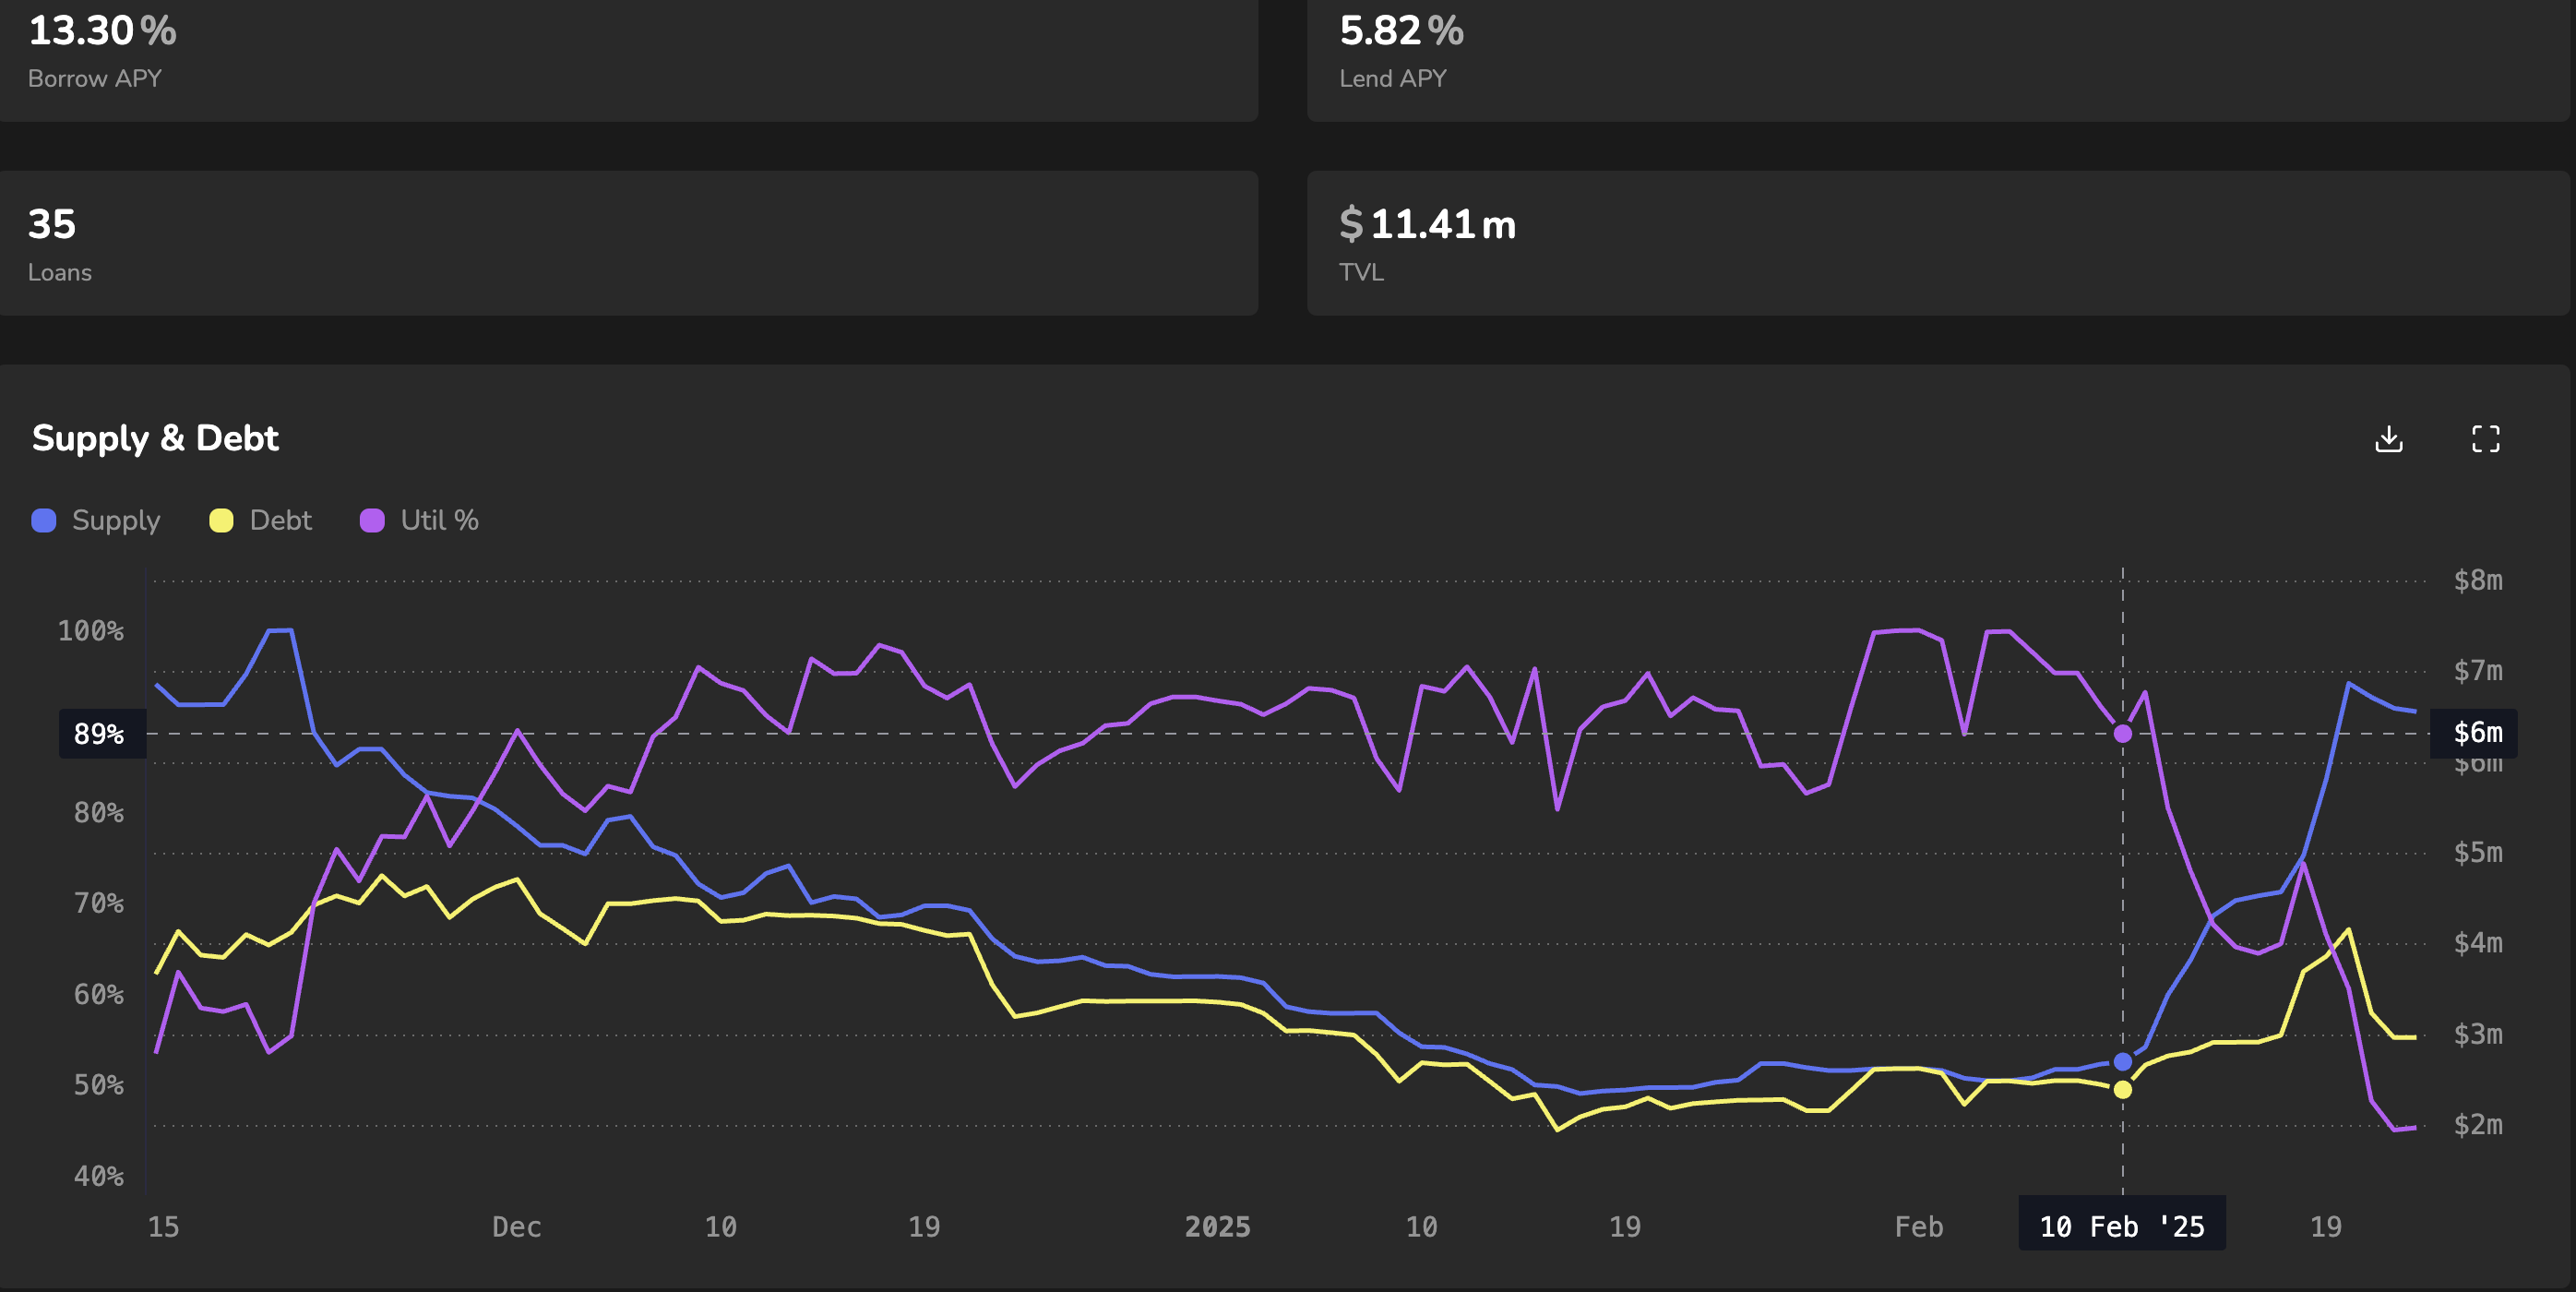2576x1292 pixels.
Task: Click the Supply & Debt chart title
Action: pyautogui.click(x=155, y=438)
